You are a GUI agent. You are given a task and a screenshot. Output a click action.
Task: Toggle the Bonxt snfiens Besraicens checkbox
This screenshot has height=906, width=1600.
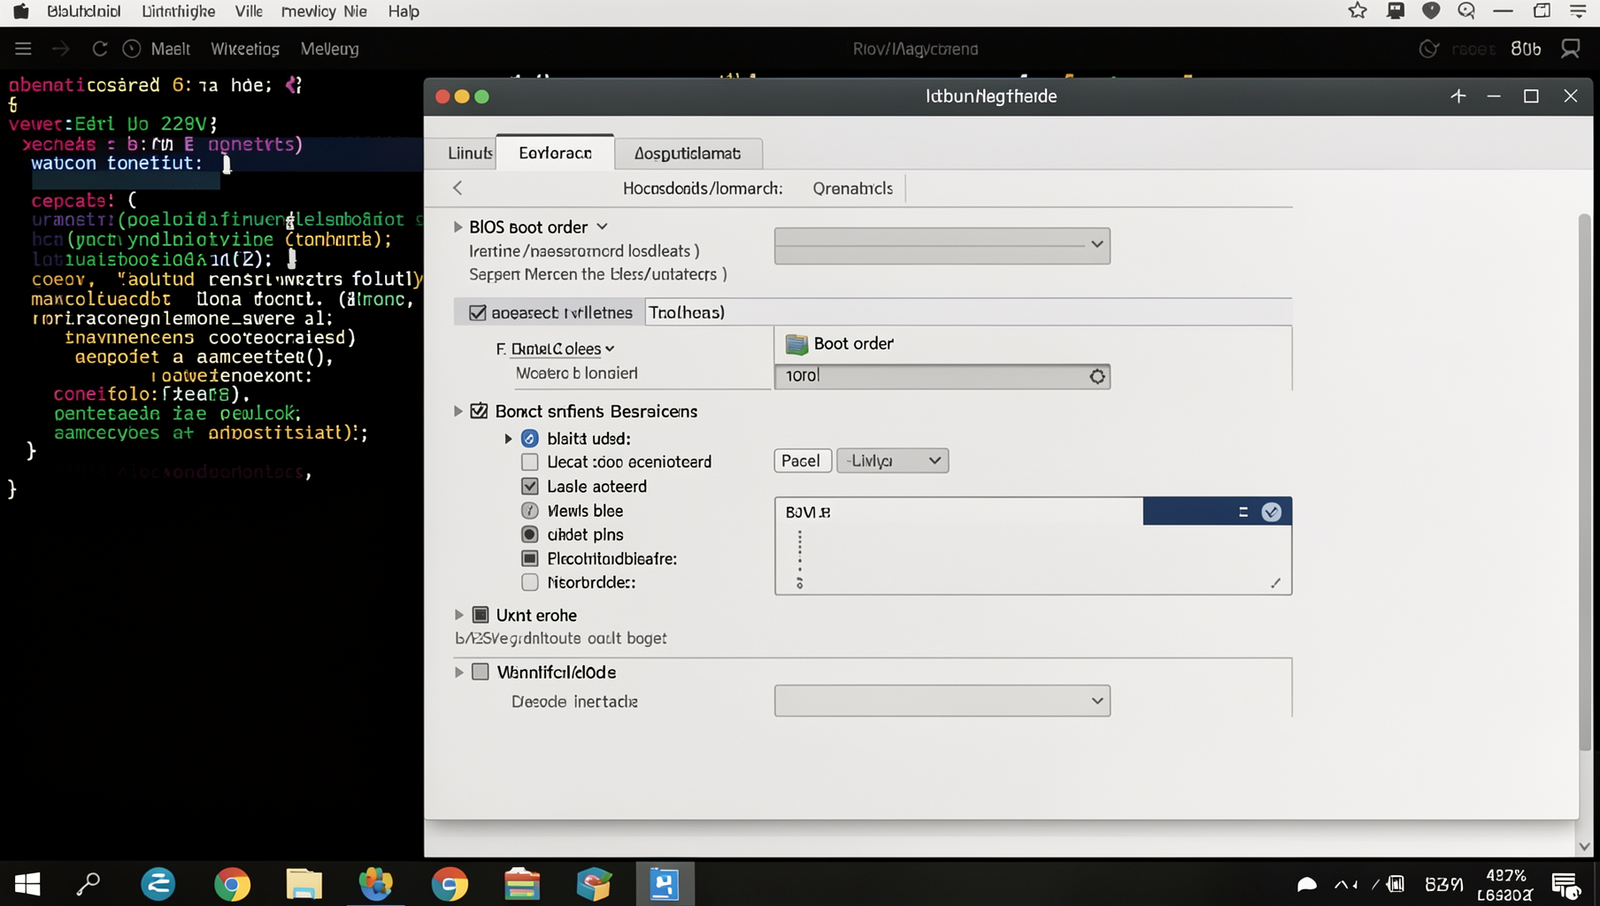[x=479, y=411]
